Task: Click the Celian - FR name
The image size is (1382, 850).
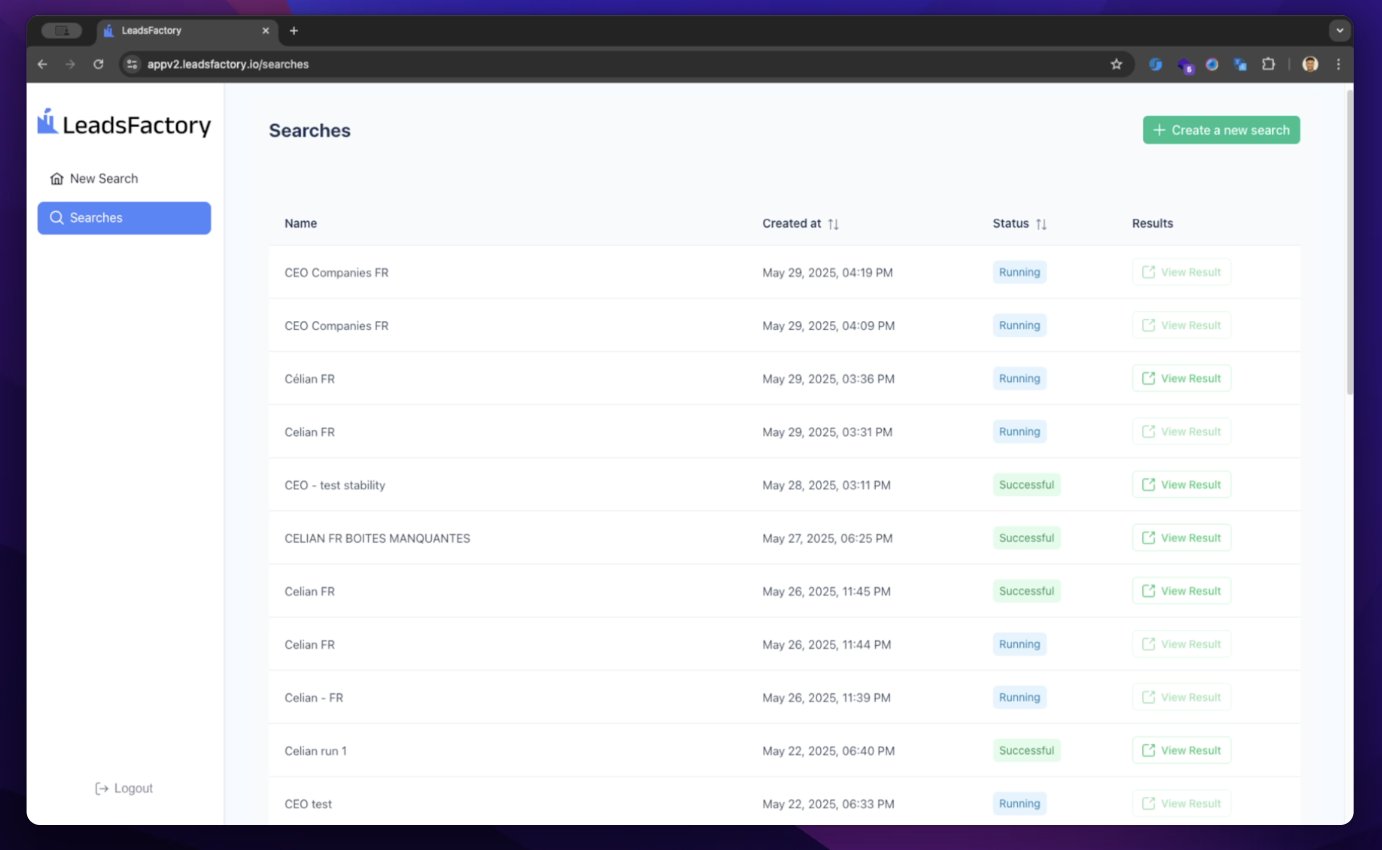Action: [314, 698]
